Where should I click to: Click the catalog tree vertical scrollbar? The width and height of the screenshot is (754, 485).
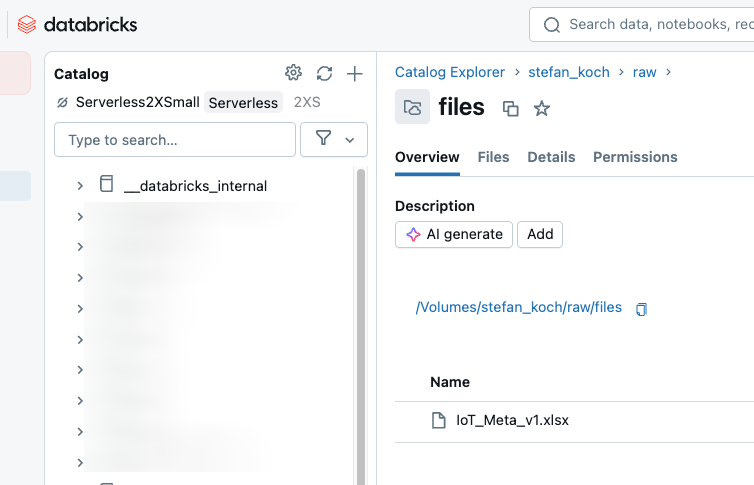360,320
